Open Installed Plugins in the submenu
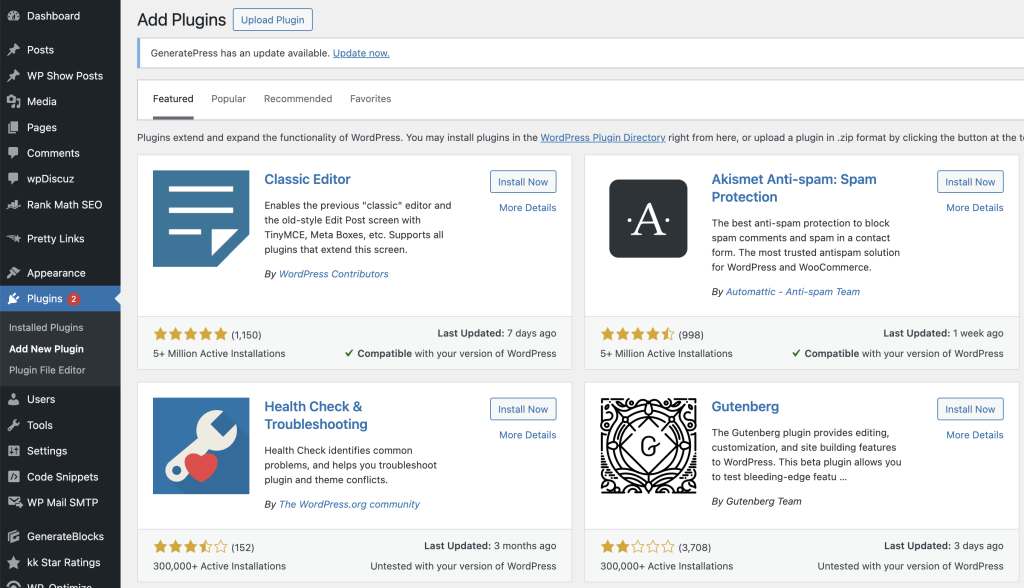 (46, 328)
